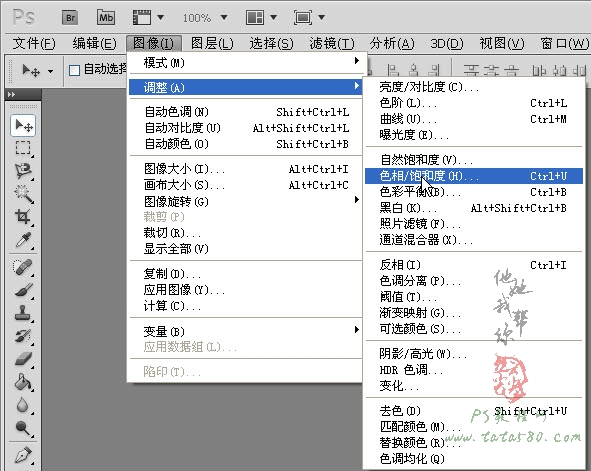Choose 反相(I) from submenu

tap(474, 265)
